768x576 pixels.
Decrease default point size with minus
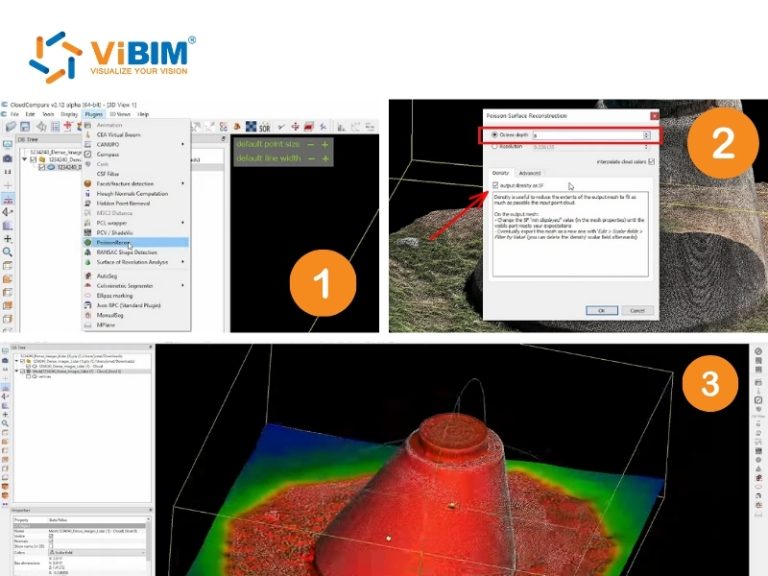pos(311,144)
